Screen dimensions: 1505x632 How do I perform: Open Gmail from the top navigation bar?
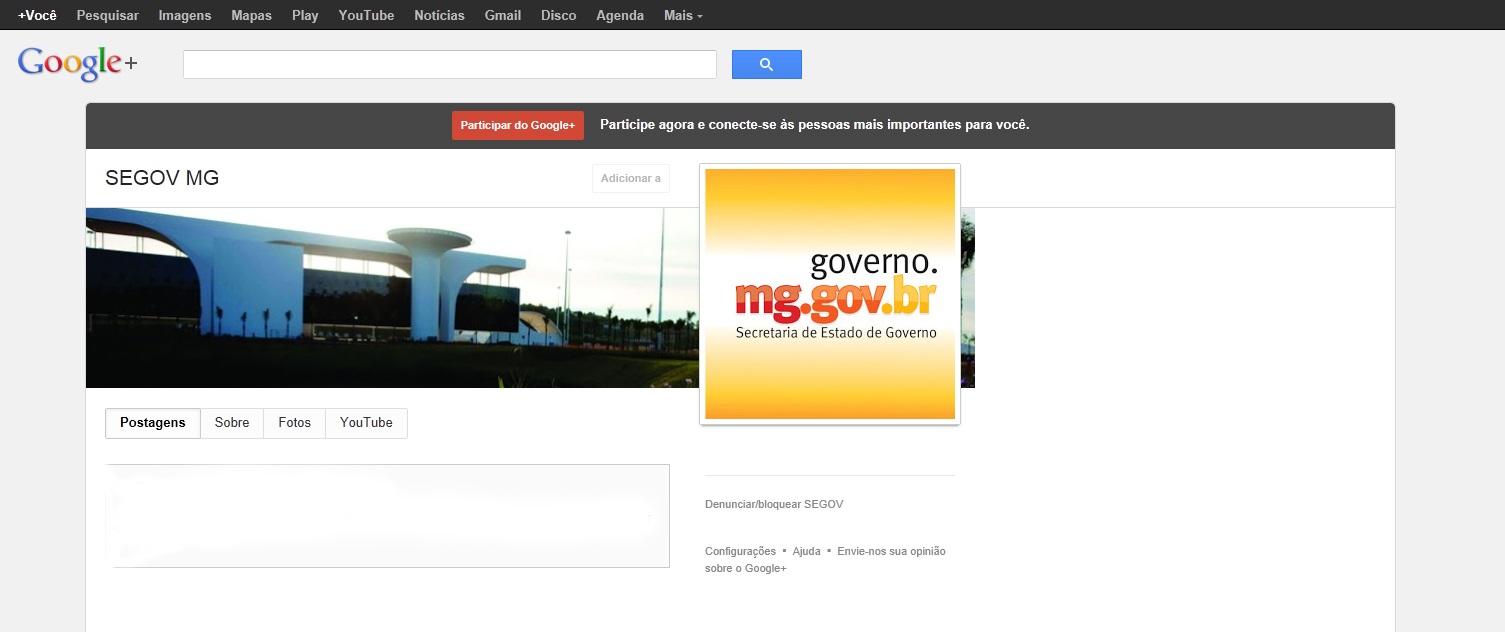pos(502,16)
